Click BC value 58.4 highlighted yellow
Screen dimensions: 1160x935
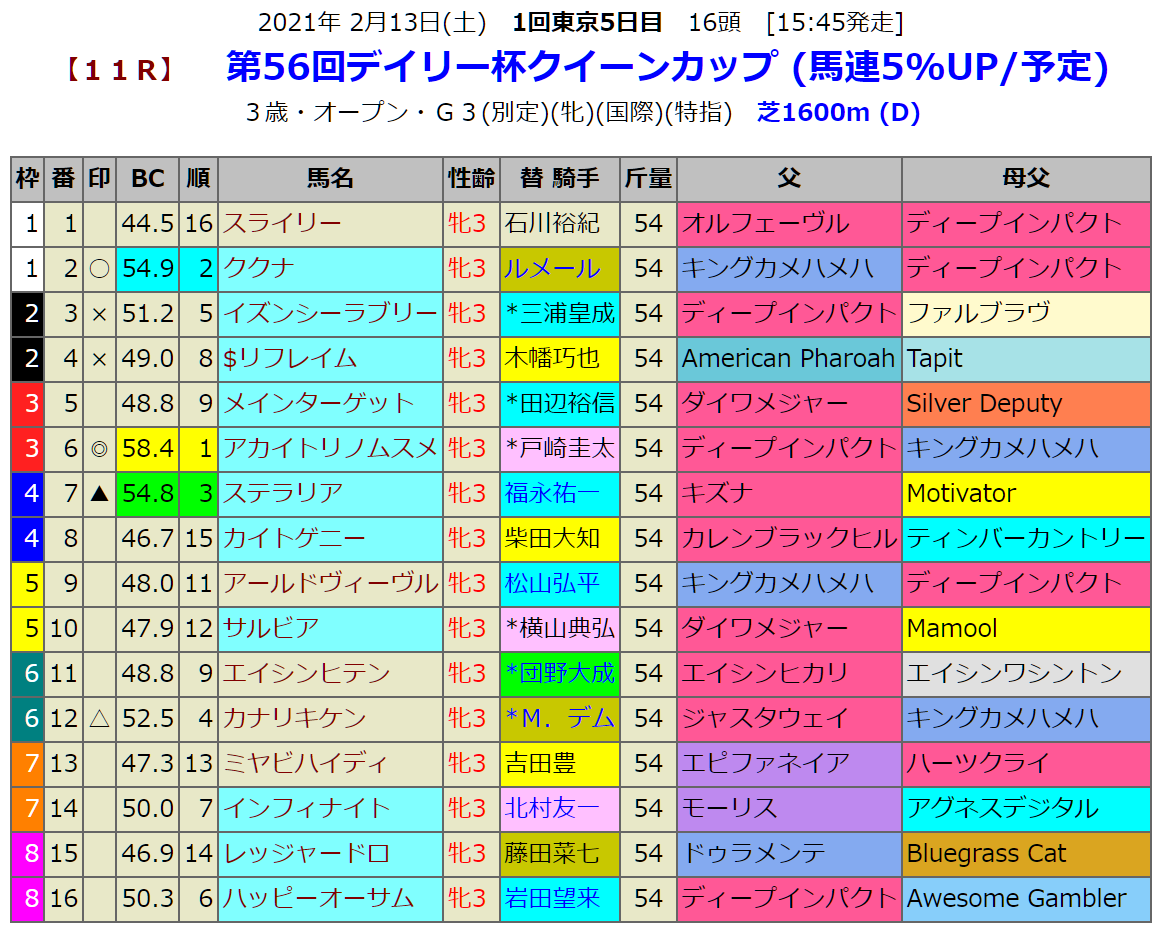click(x=148, y=448)
